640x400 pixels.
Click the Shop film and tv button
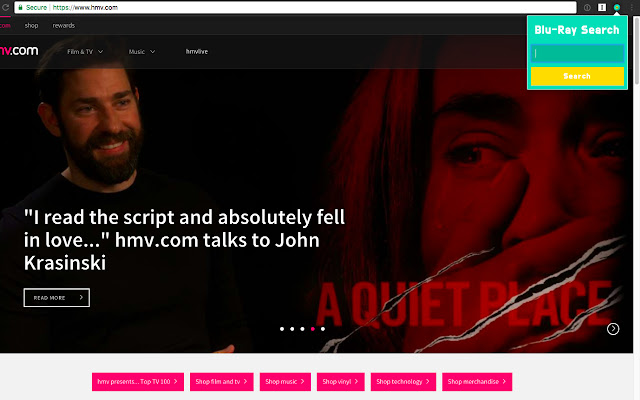coord(222,382)
